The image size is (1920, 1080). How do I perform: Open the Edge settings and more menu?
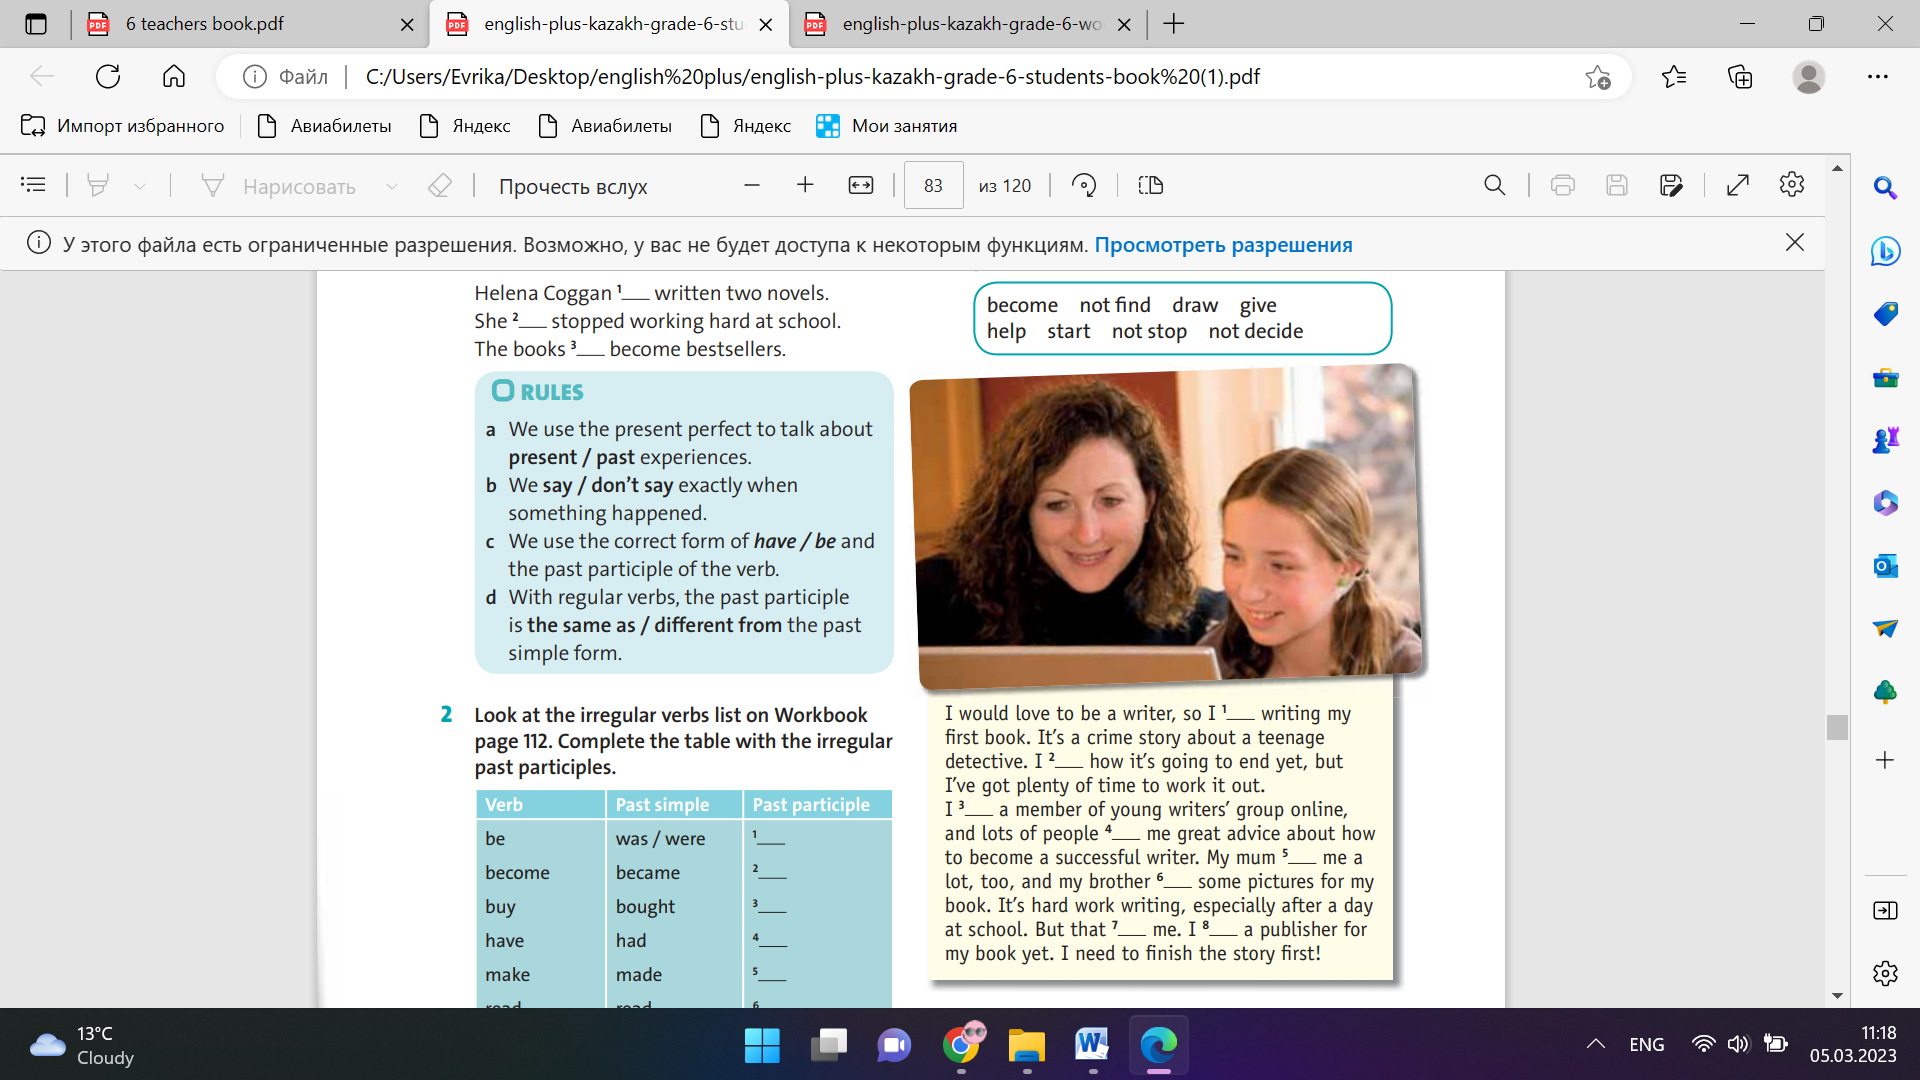pos(1878,77)
